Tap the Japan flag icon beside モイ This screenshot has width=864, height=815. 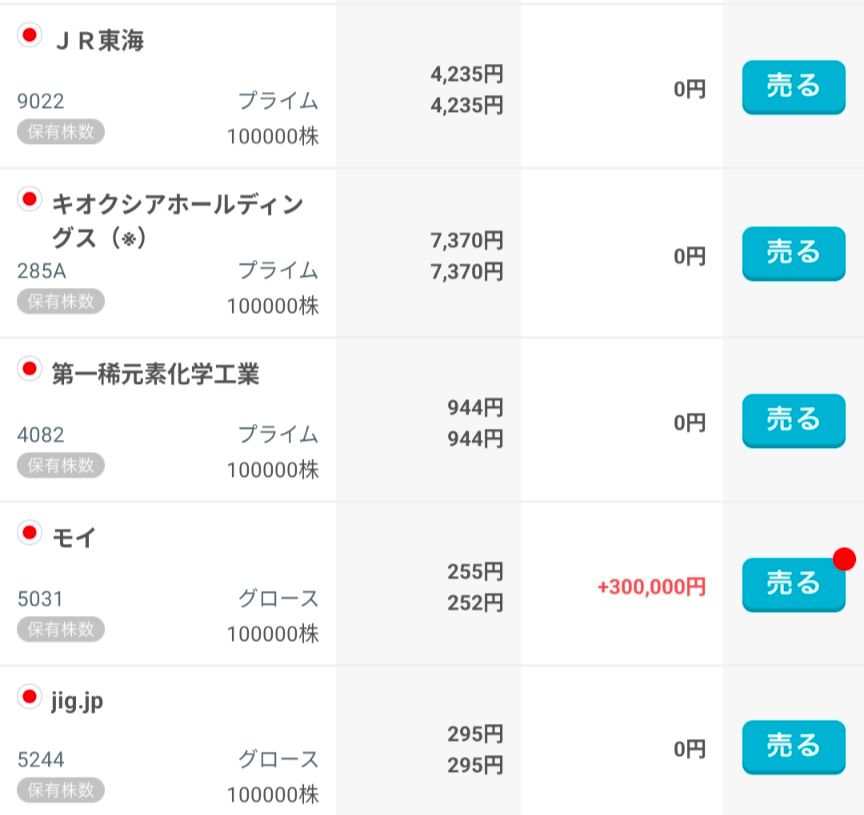pos(30,534)
